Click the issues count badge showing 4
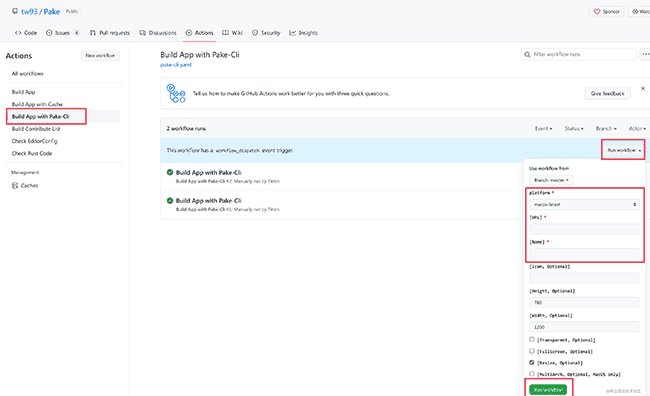The height and width of the screenshot is (396, 650). click(77, 33)
